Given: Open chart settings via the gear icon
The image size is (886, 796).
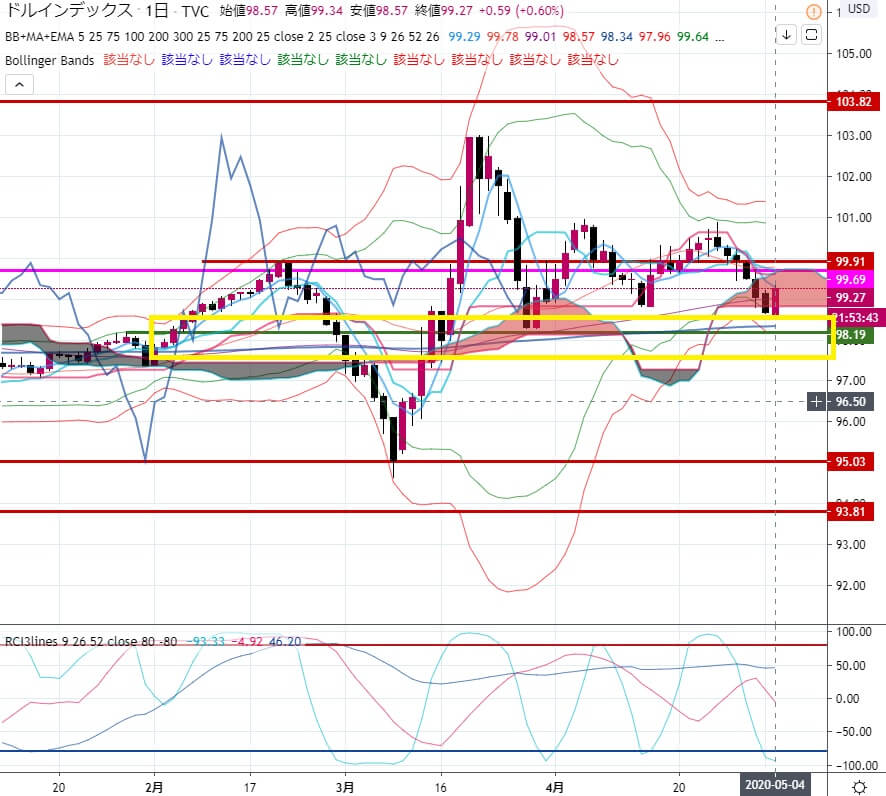Looking at the screenshot, I should point(859,786).
